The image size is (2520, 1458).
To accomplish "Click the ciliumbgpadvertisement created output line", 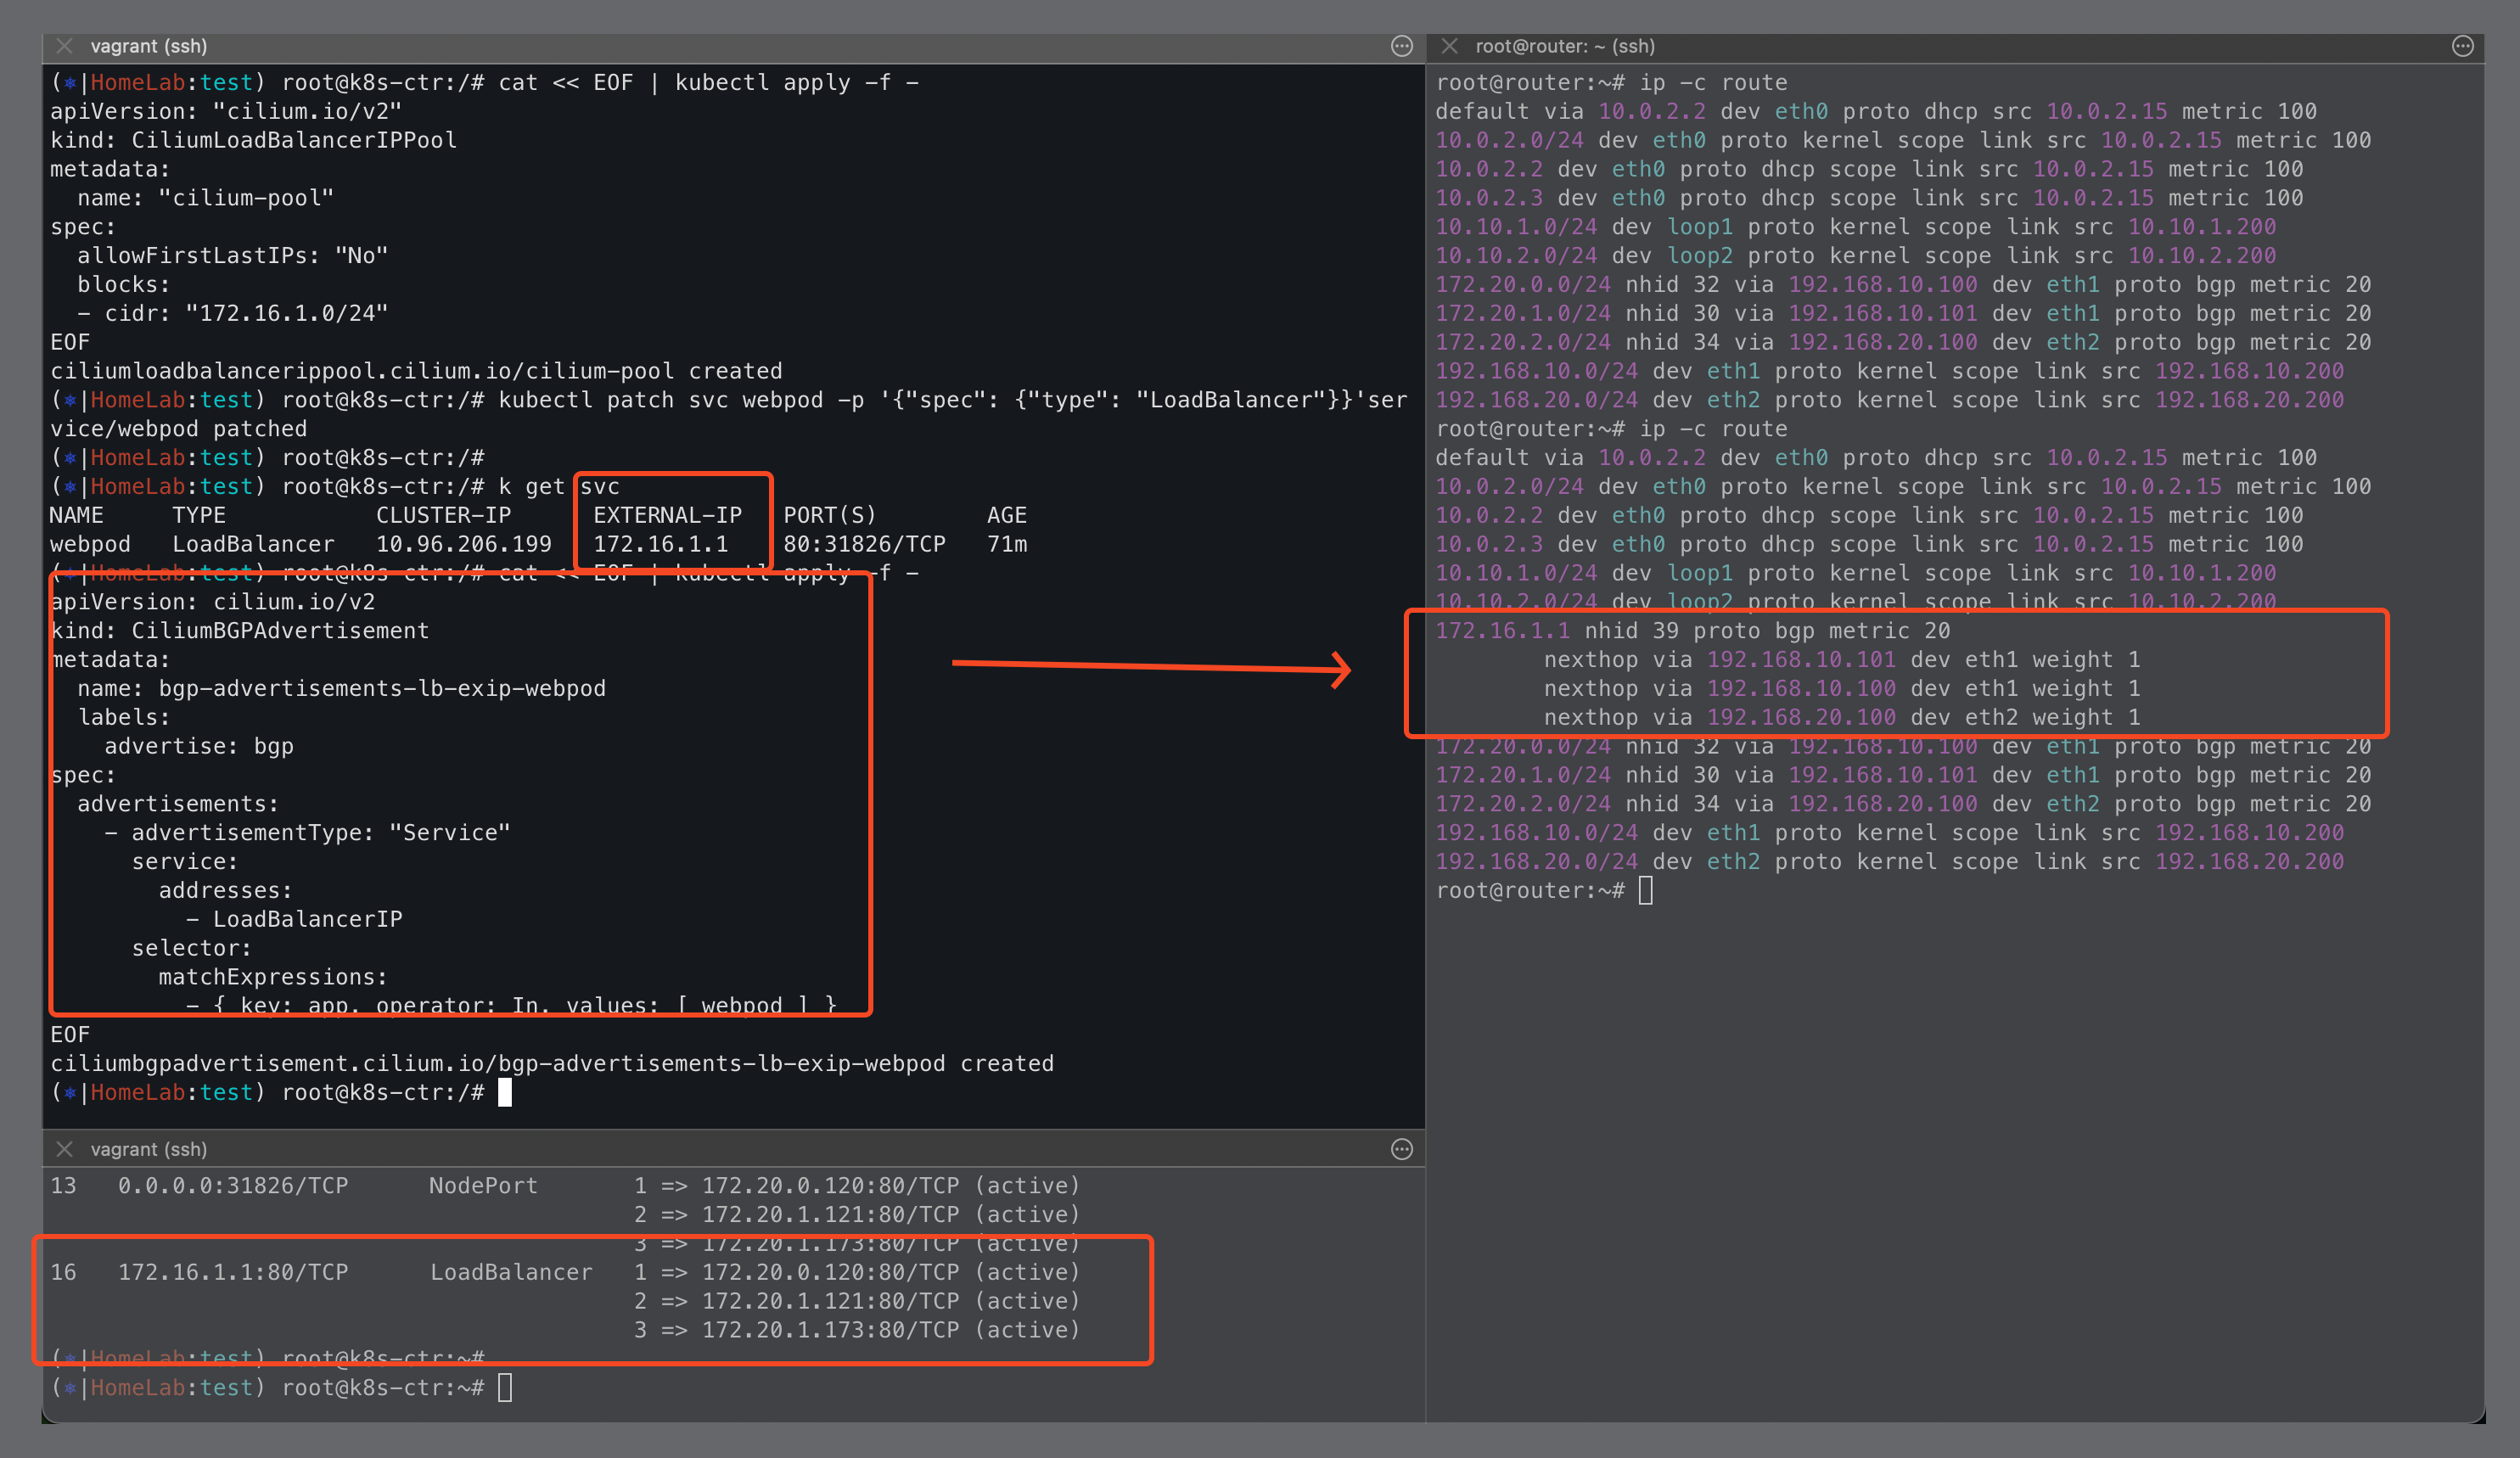I will [552, 1063].
